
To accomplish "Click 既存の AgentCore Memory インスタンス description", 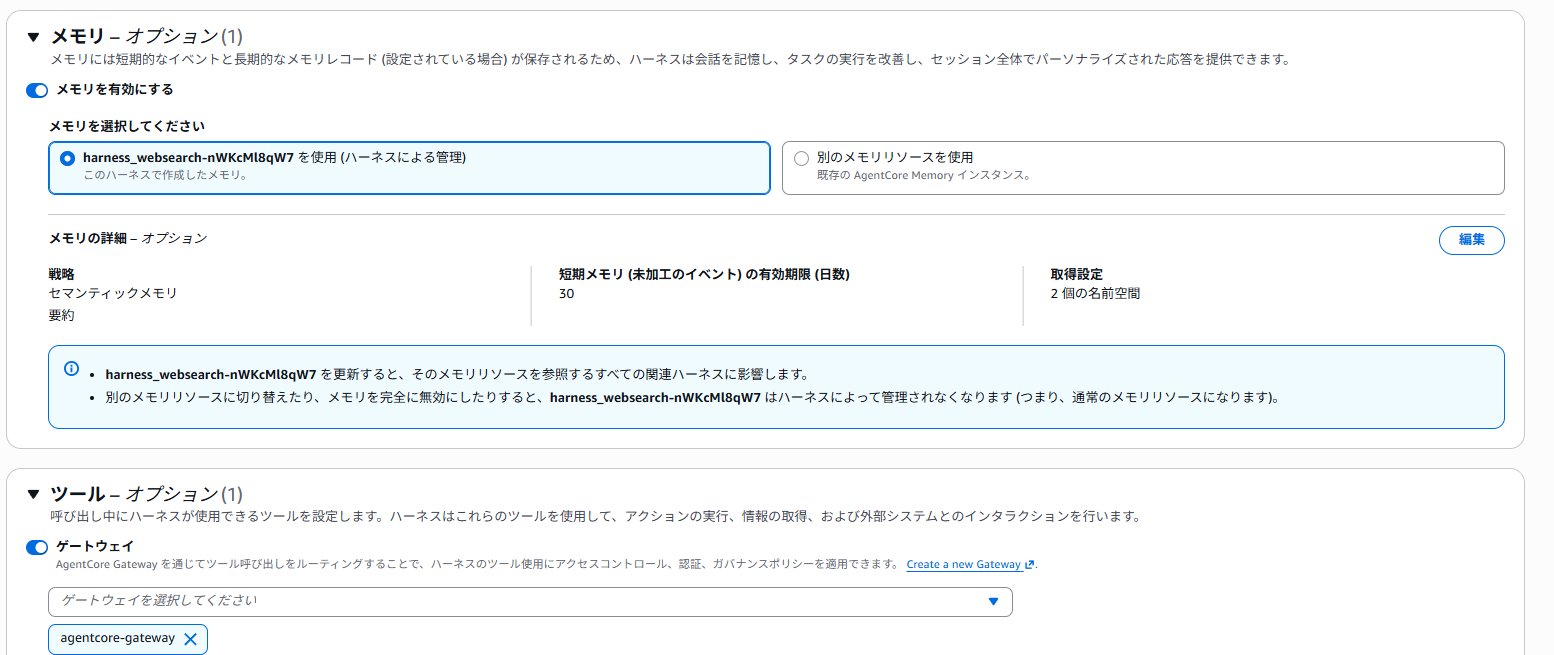I will (923, 175).
